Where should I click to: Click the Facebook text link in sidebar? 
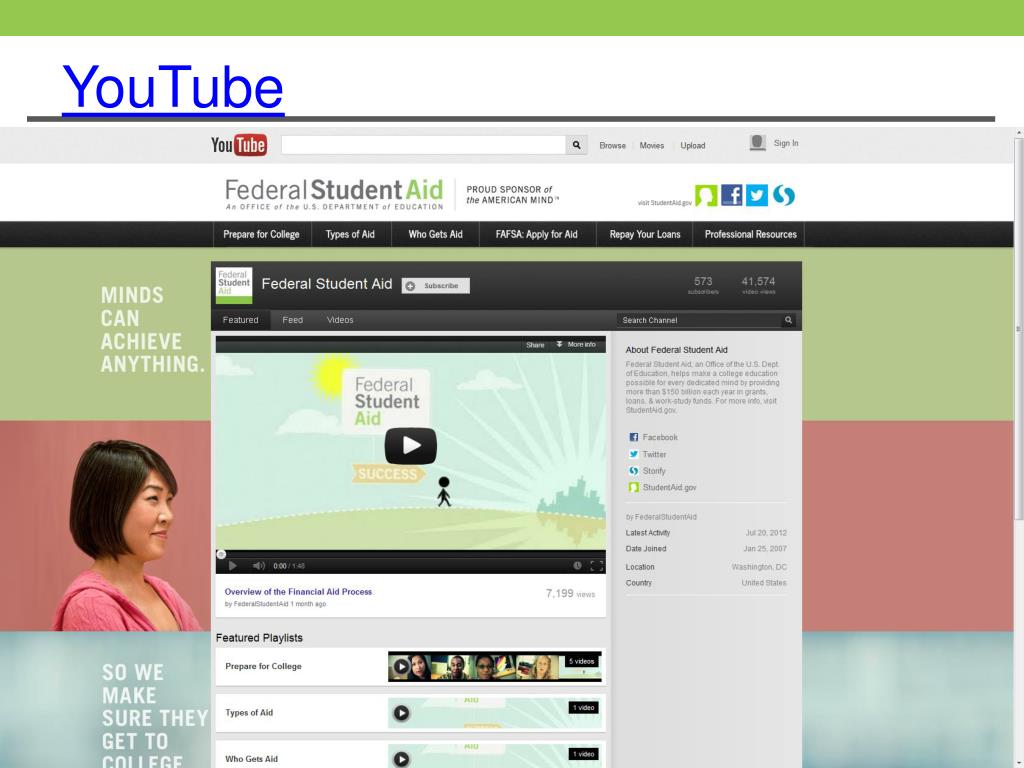coord(660,438)
